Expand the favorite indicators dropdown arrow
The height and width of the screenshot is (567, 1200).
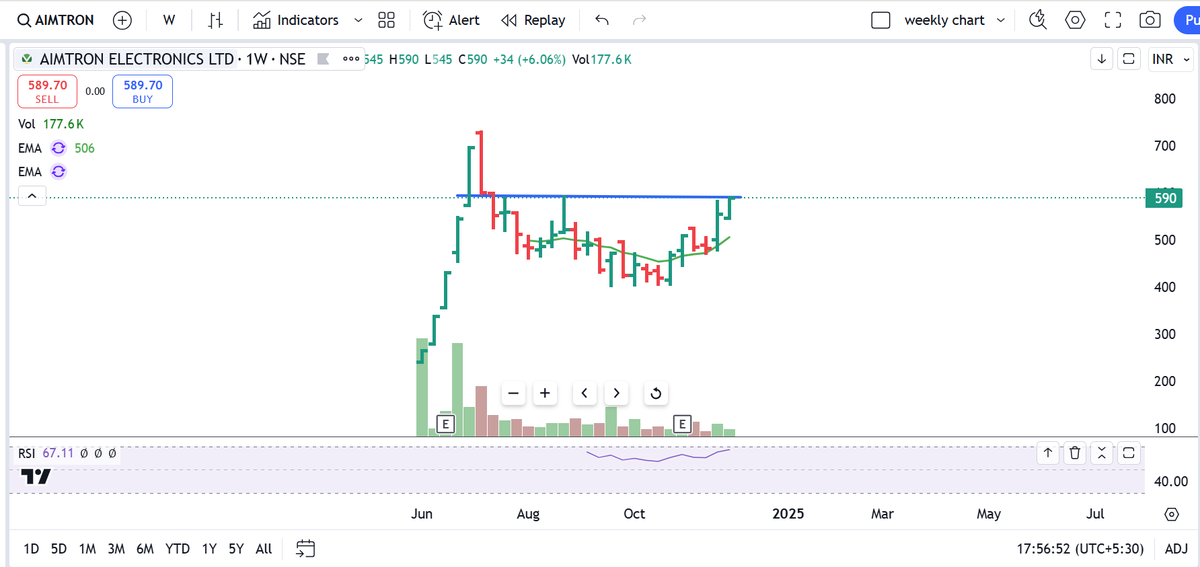pos(358,20)
